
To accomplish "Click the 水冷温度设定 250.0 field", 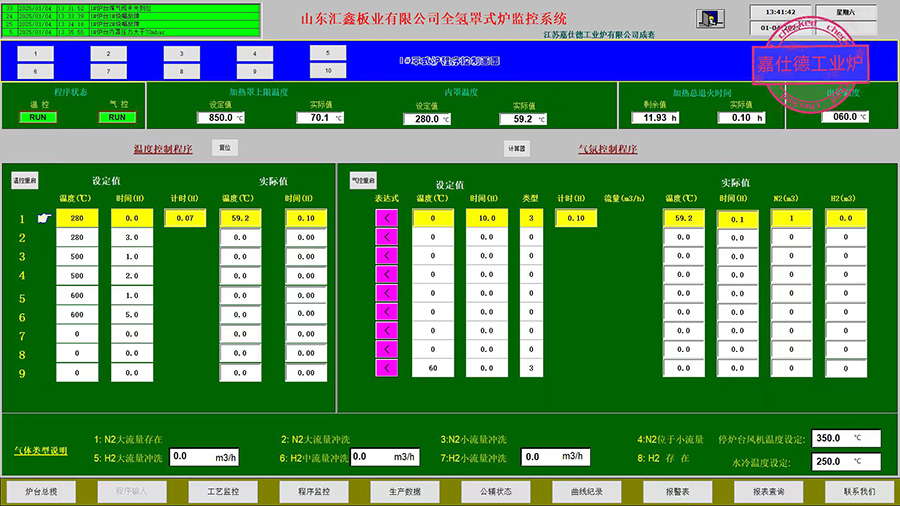I will point(843,461).
